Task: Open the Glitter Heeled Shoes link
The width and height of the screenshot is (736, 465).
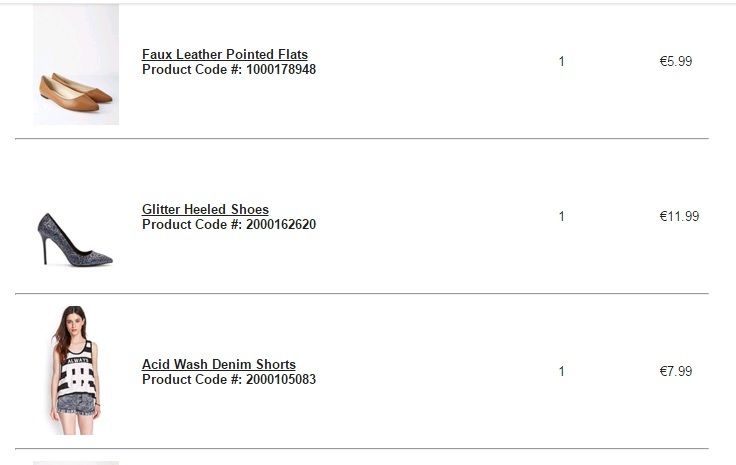Action: [205, 209]
